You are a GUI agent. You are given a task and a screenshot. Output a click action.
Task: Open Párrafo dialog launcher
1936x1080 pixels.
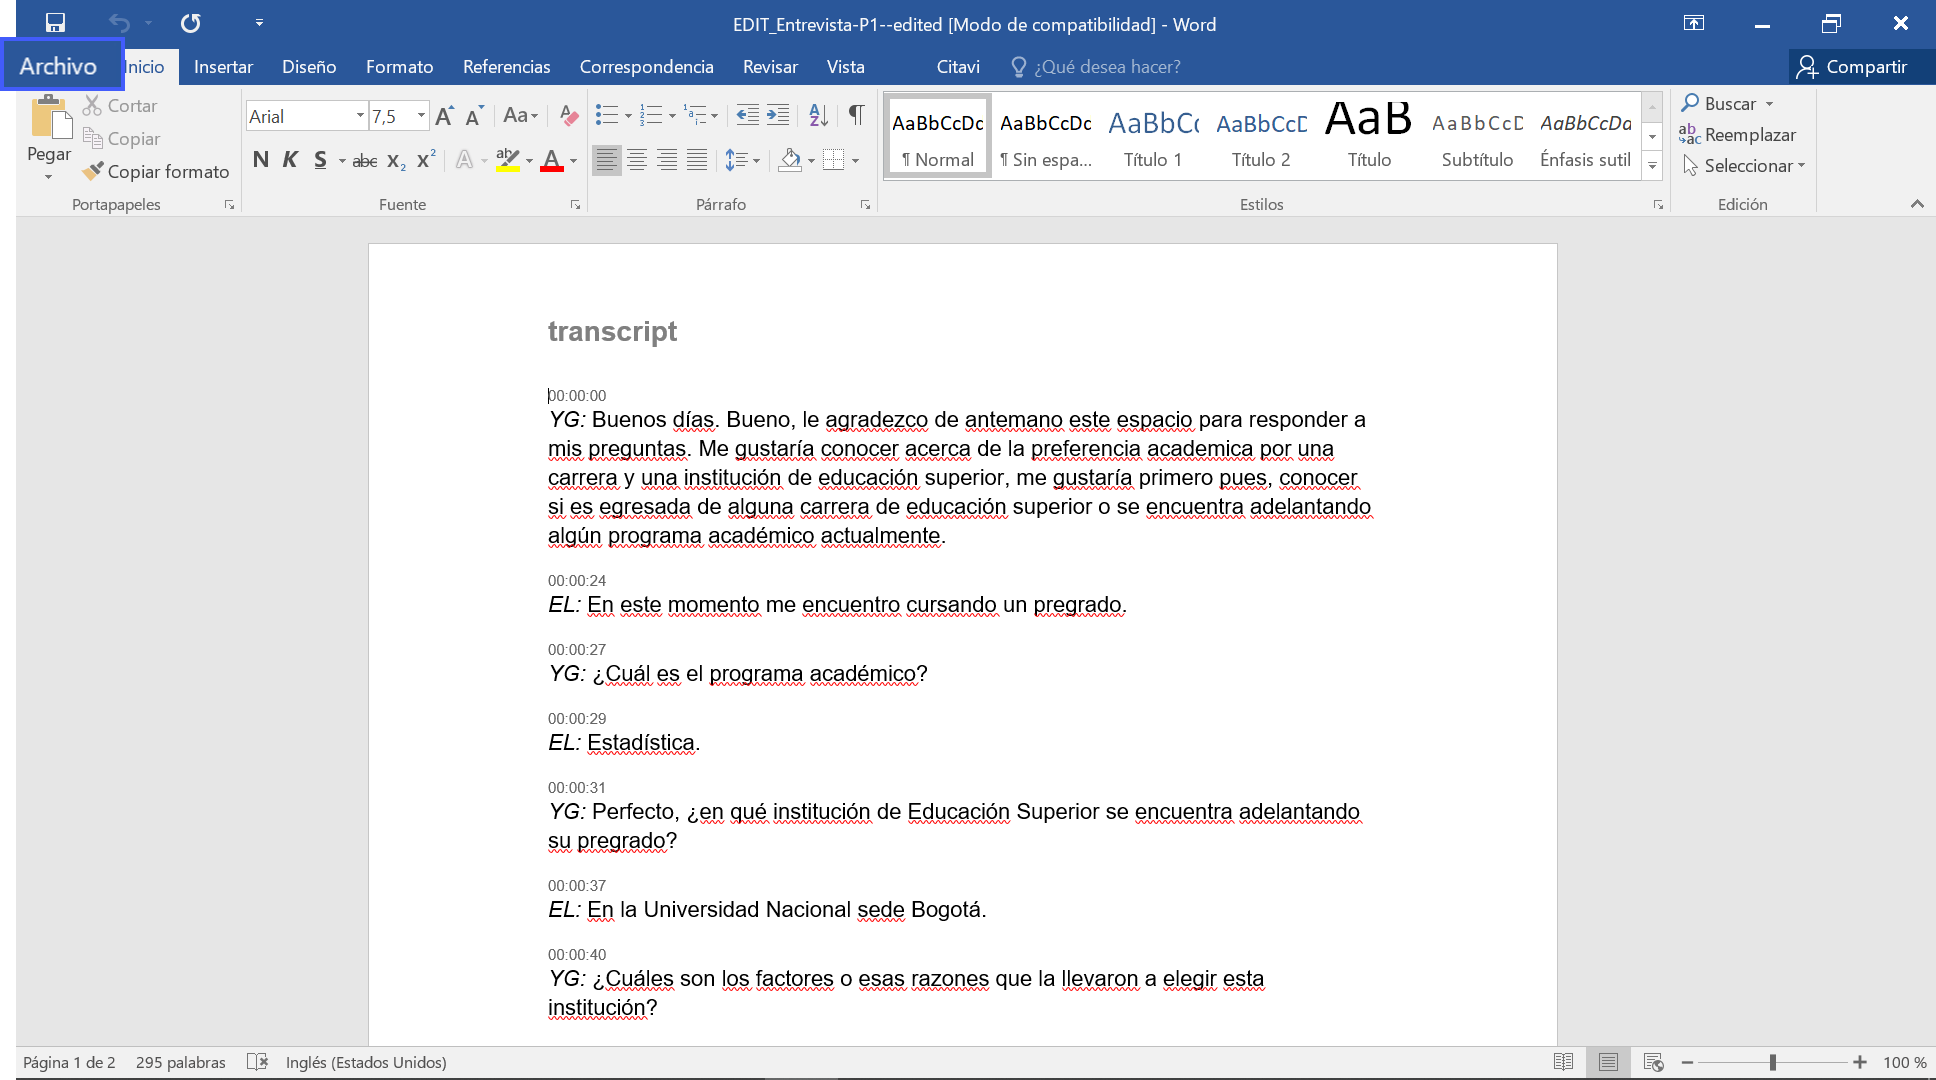coord(865,204)
